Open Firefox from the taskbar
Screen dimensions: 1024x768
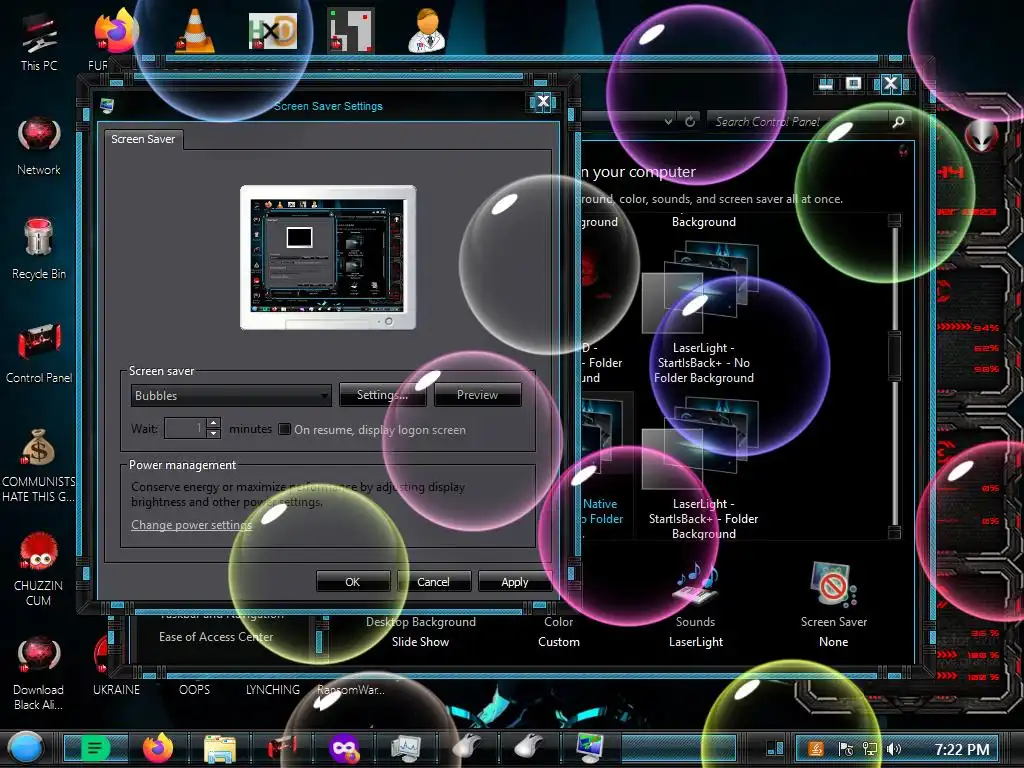click(157, 748)
